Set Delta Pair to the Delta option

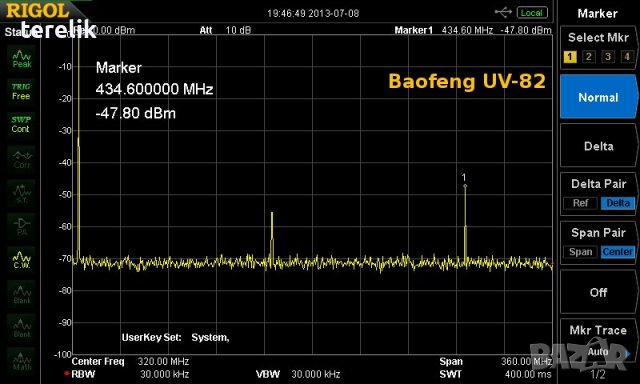click(618, 203)
